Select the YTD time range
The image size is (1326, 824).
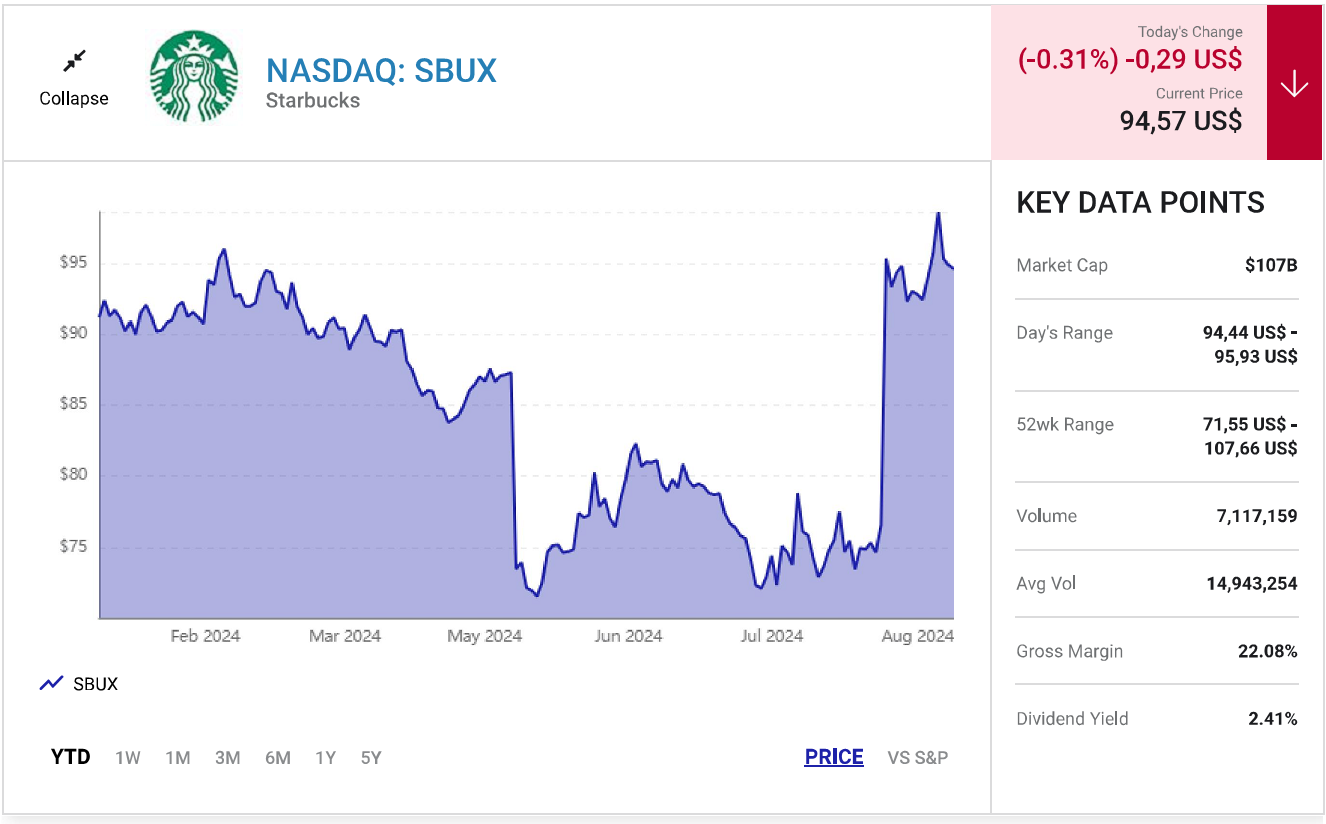coord(71,757)
